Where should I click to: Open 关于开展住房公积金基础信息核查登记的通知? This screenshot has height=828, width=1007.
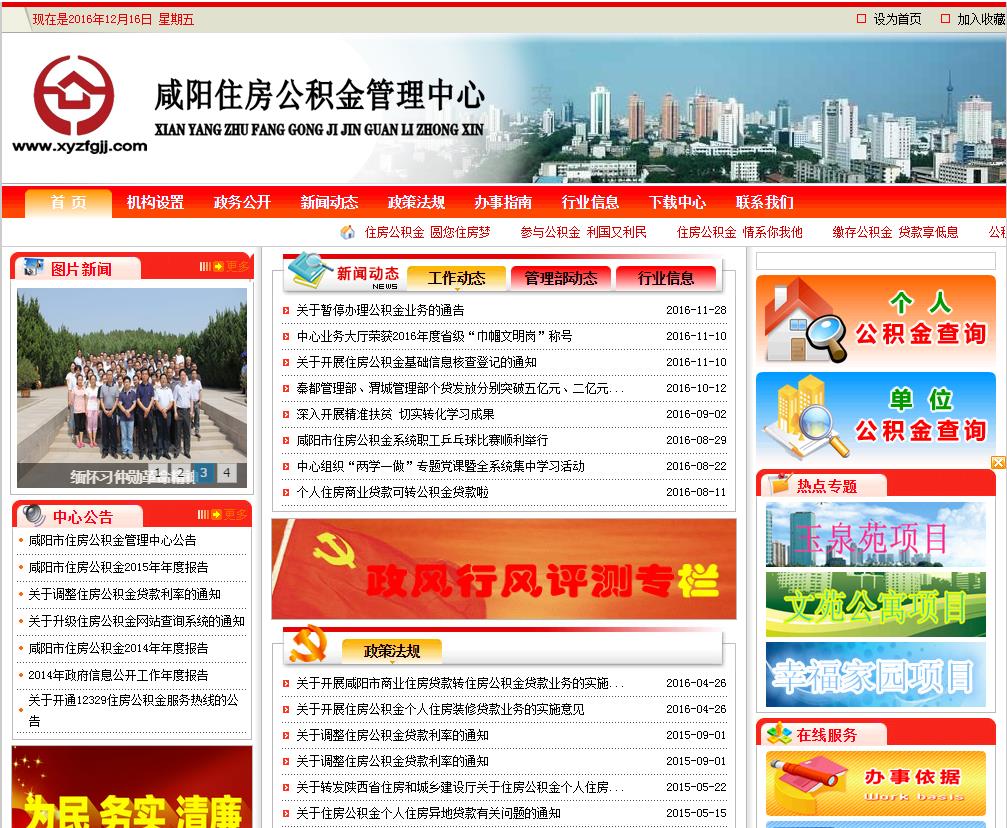tap(416, 362)
